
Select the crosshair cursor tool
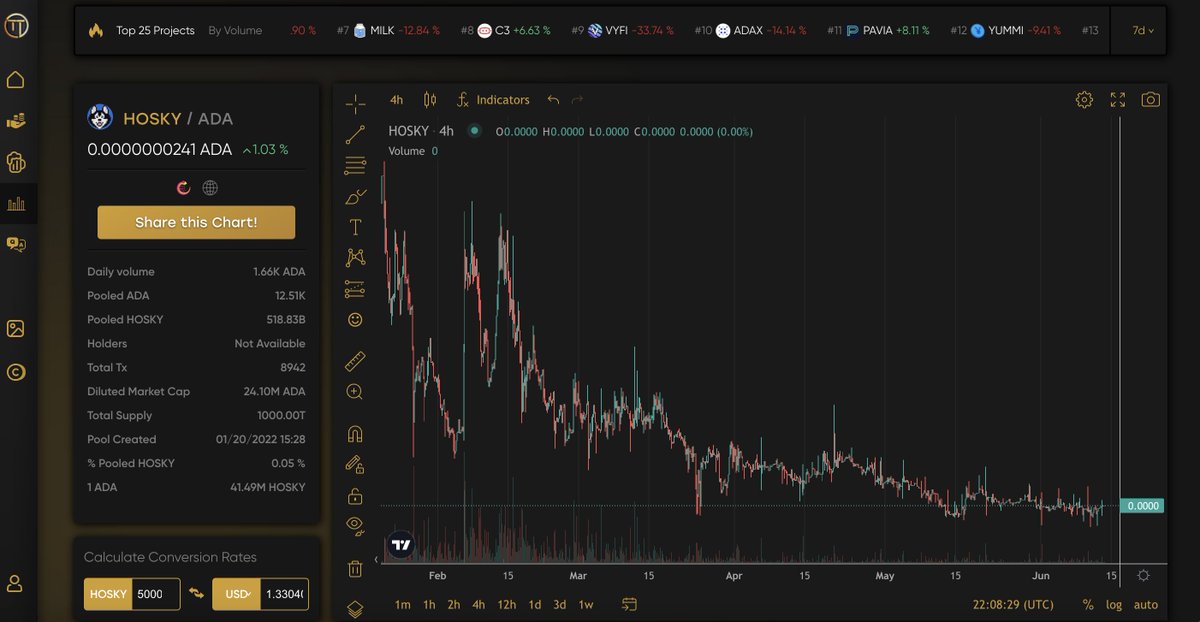(x=355, y=104)
